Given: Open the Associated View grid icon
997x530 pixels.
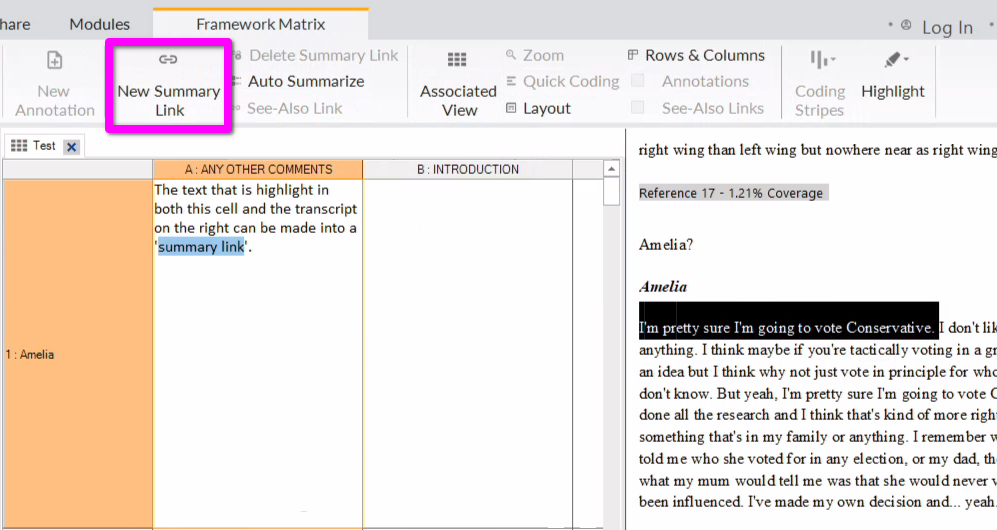Looking at the screenshot, I should (457, 61).
